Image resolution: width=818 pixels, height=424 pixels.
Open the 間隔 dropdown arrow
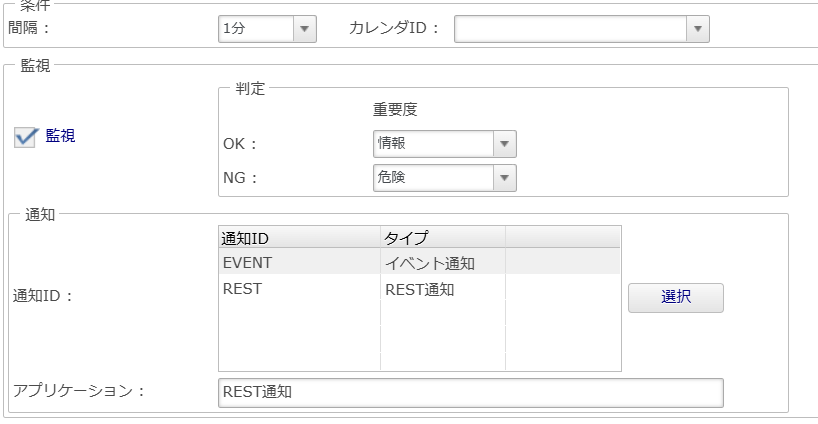pyautogui.click(x=304, y=29)
